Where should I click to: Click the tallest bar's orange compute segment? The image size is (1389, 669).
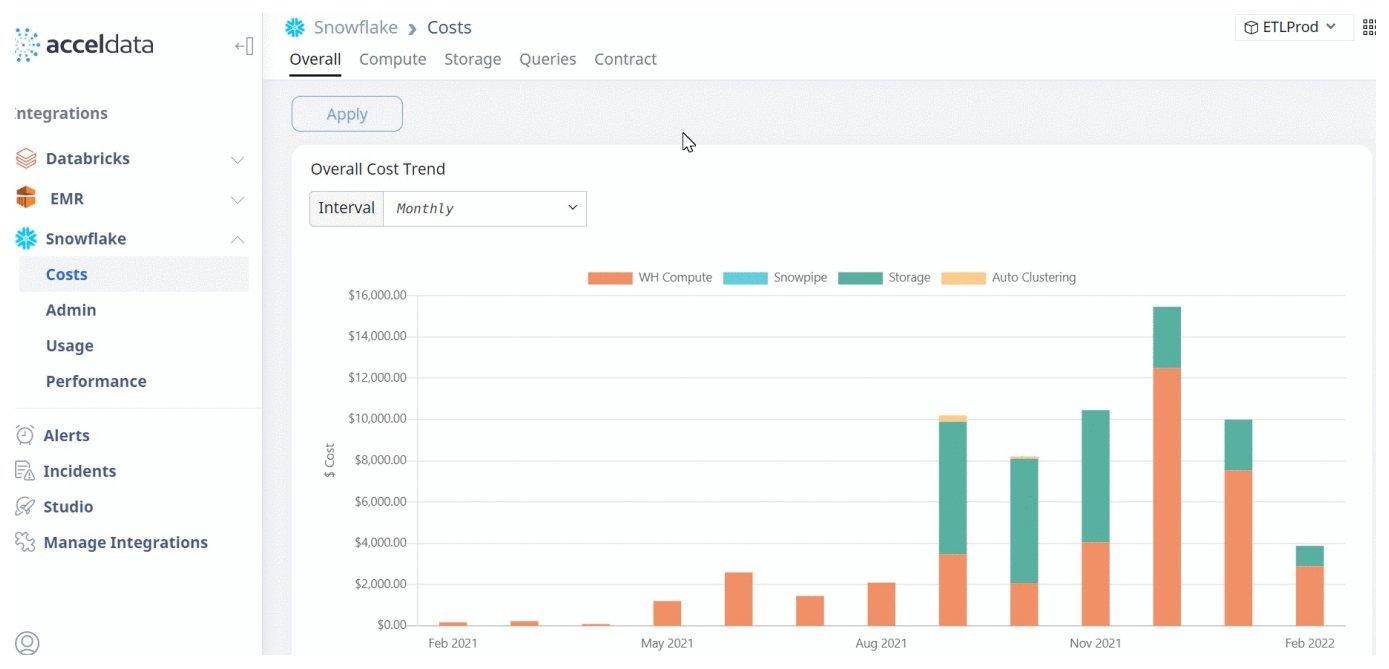(x=1167, y=497)
